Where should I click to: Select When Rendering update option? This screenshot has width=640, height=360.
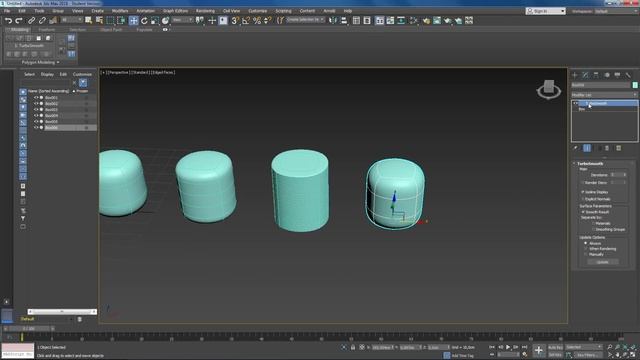coord(586,249)
